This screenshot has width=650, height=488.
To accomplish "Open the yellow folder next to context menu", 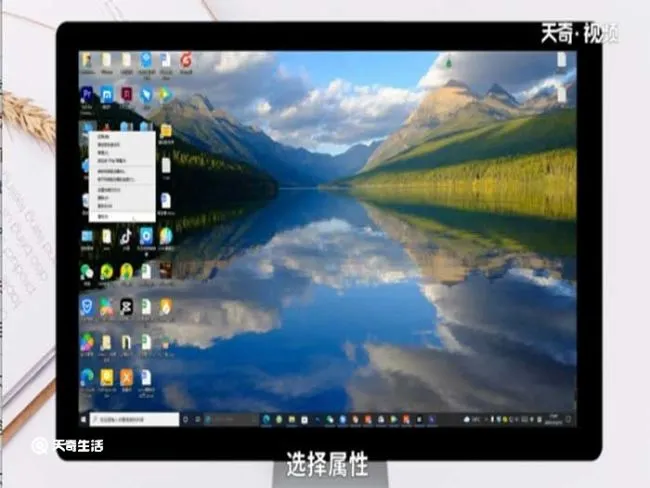I will [x=166, y=131].
